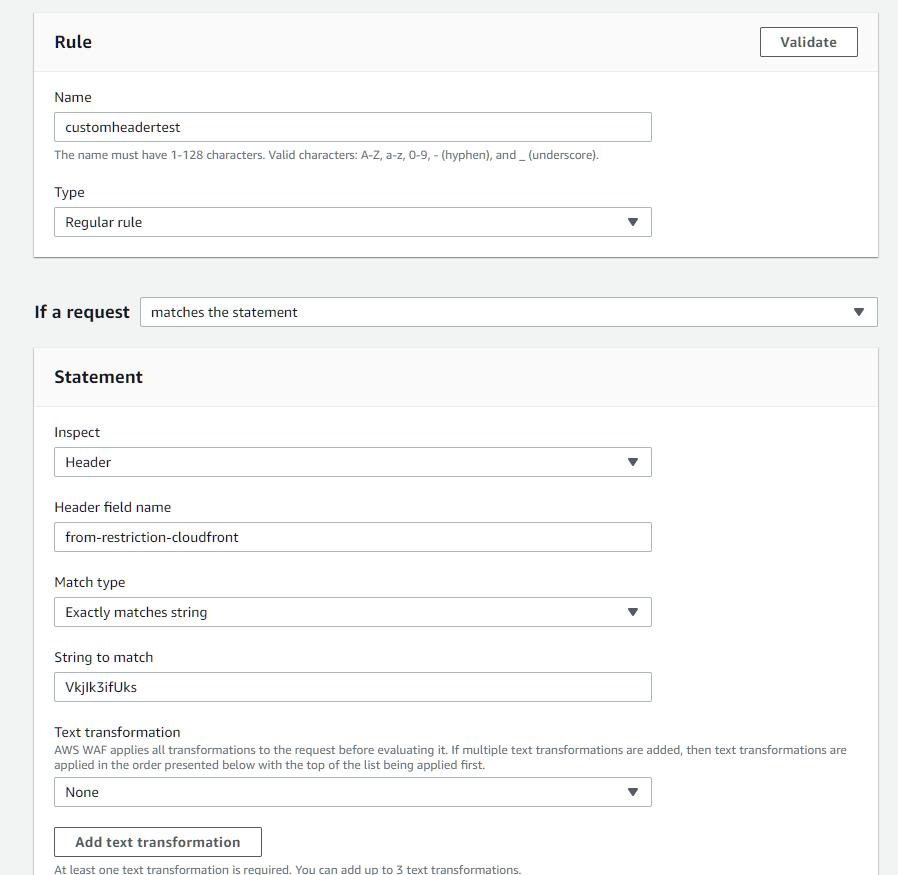This screenshot has height=875, width=898.
Task: Click the arrow icon on the Match type dropdown
Action: (632, 612)
